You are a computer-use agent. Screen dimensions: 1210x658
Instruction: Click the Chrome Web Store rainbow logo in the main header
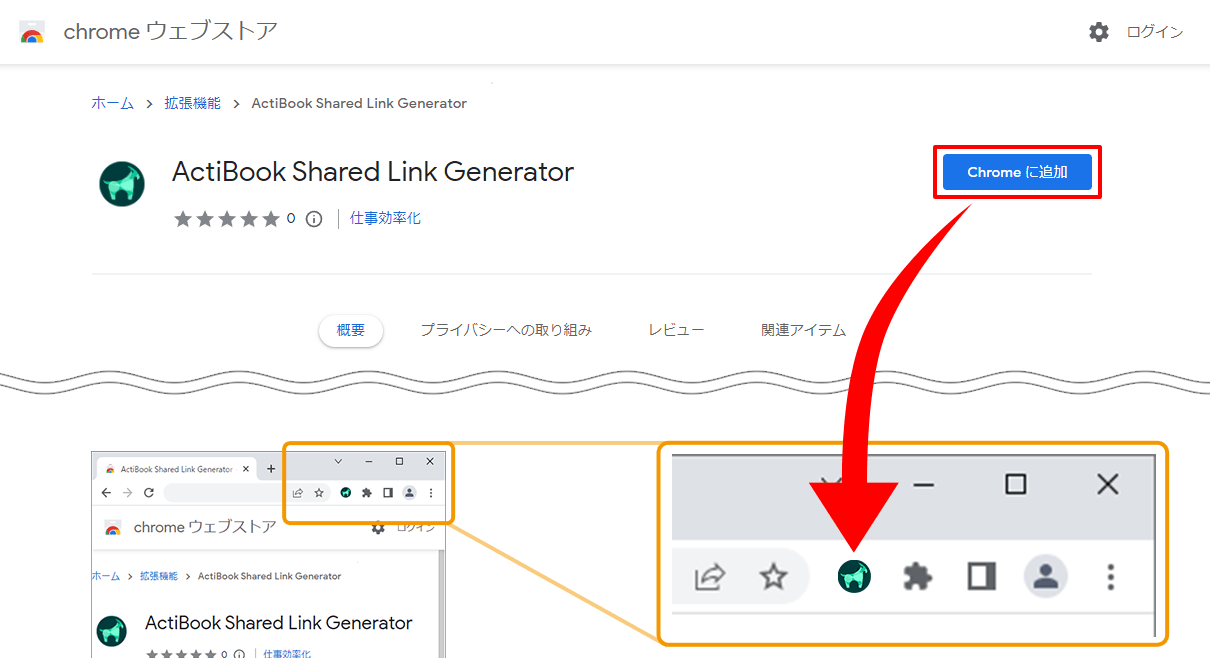click(x=32, y=33)
